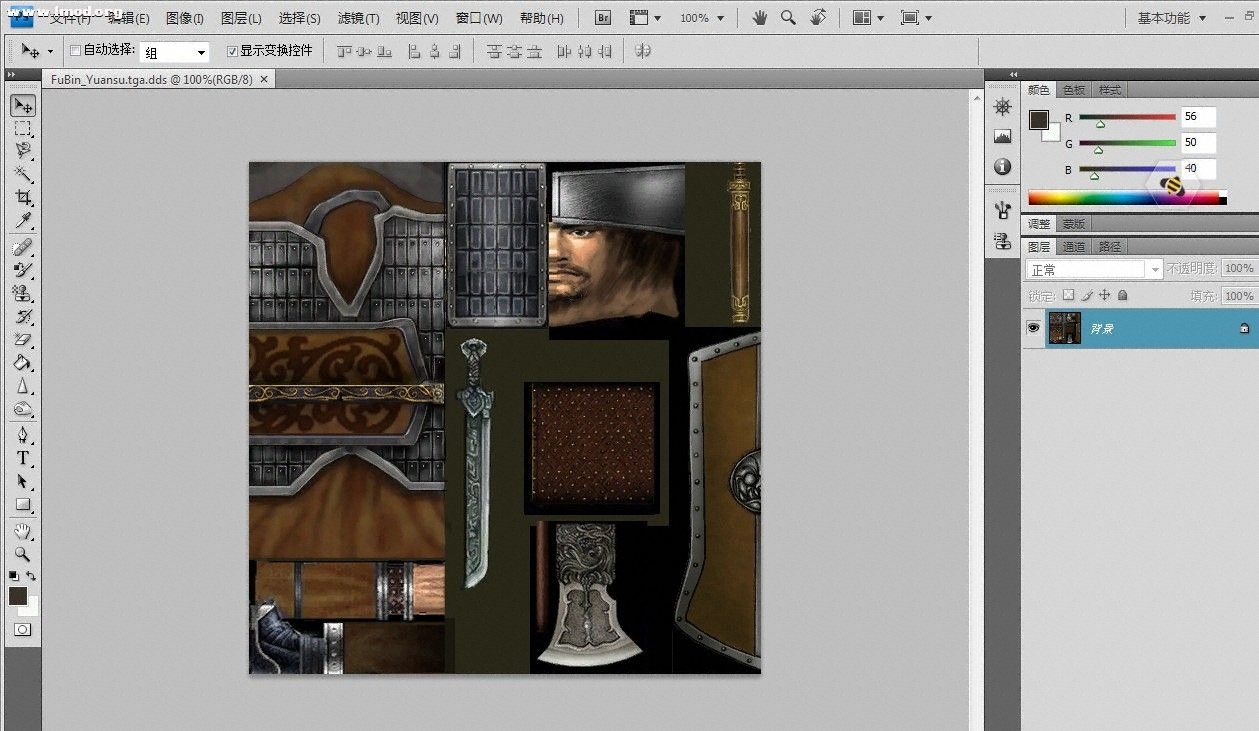Launch Adobe Bridge with Br button
Image resolution: width=1259 pixels, height=731 pixels.
[x=603, y=18]
